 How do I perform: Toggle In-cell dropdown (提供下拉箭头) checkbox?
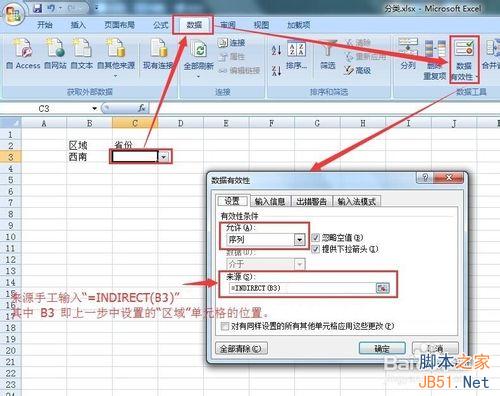(x=316, y=249)
